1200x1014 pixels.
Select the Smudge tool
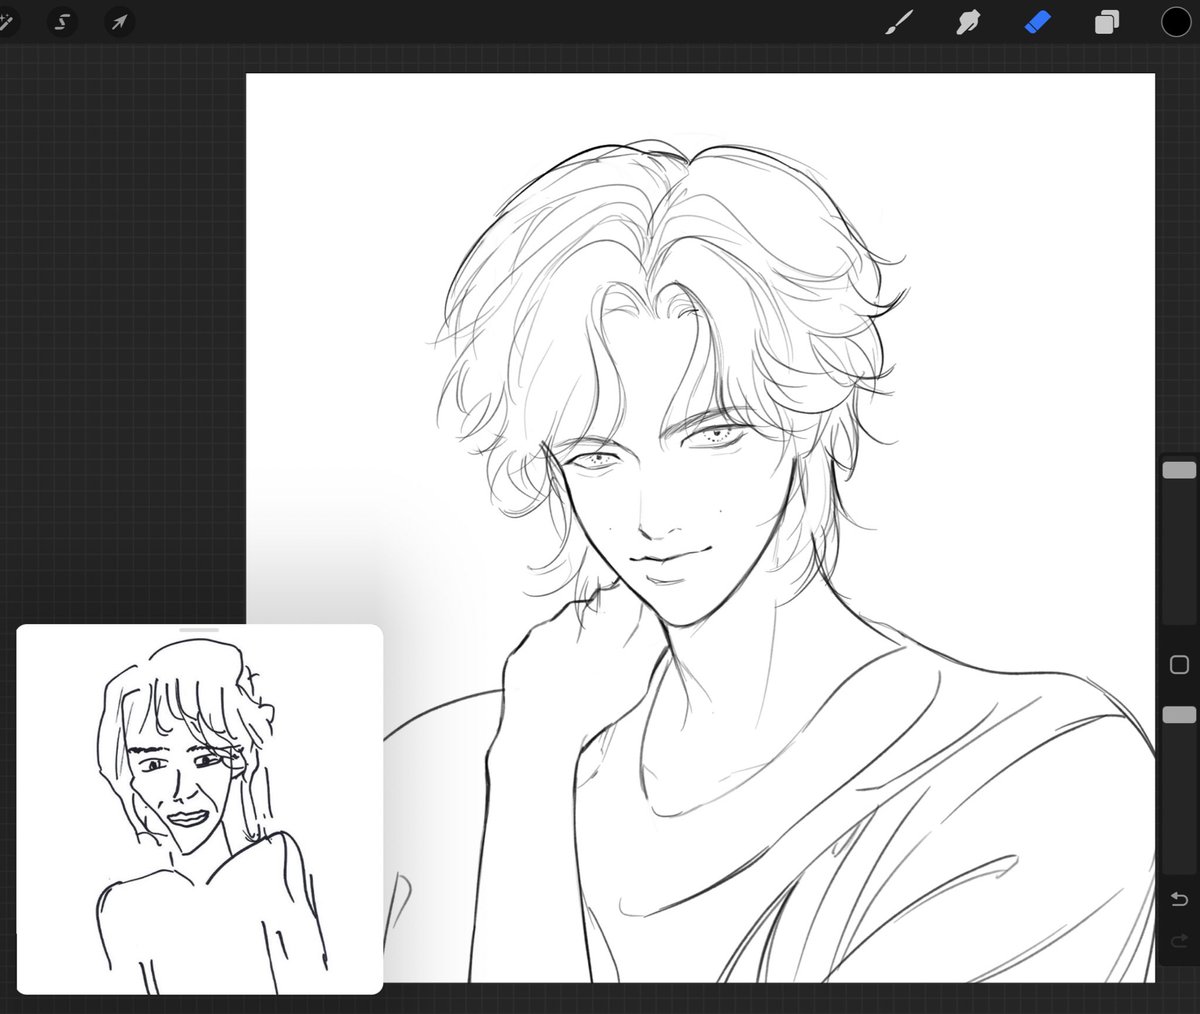click(967, 22)
